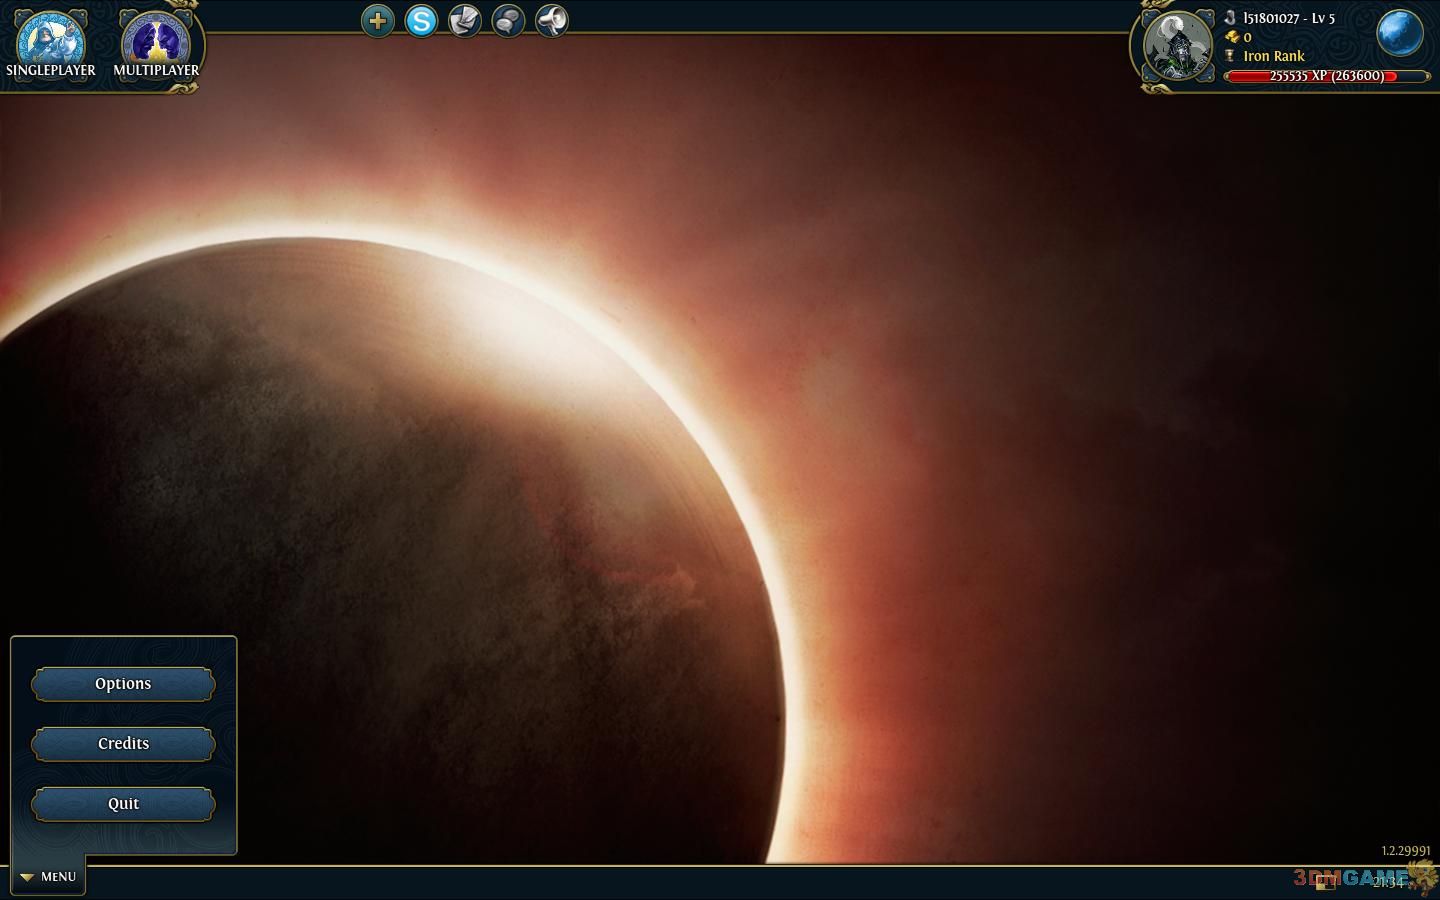Click the username l51801027 - Lv 5
Screen dimensions: 1440x900
pyautogui.click(x=1289, y=18)
